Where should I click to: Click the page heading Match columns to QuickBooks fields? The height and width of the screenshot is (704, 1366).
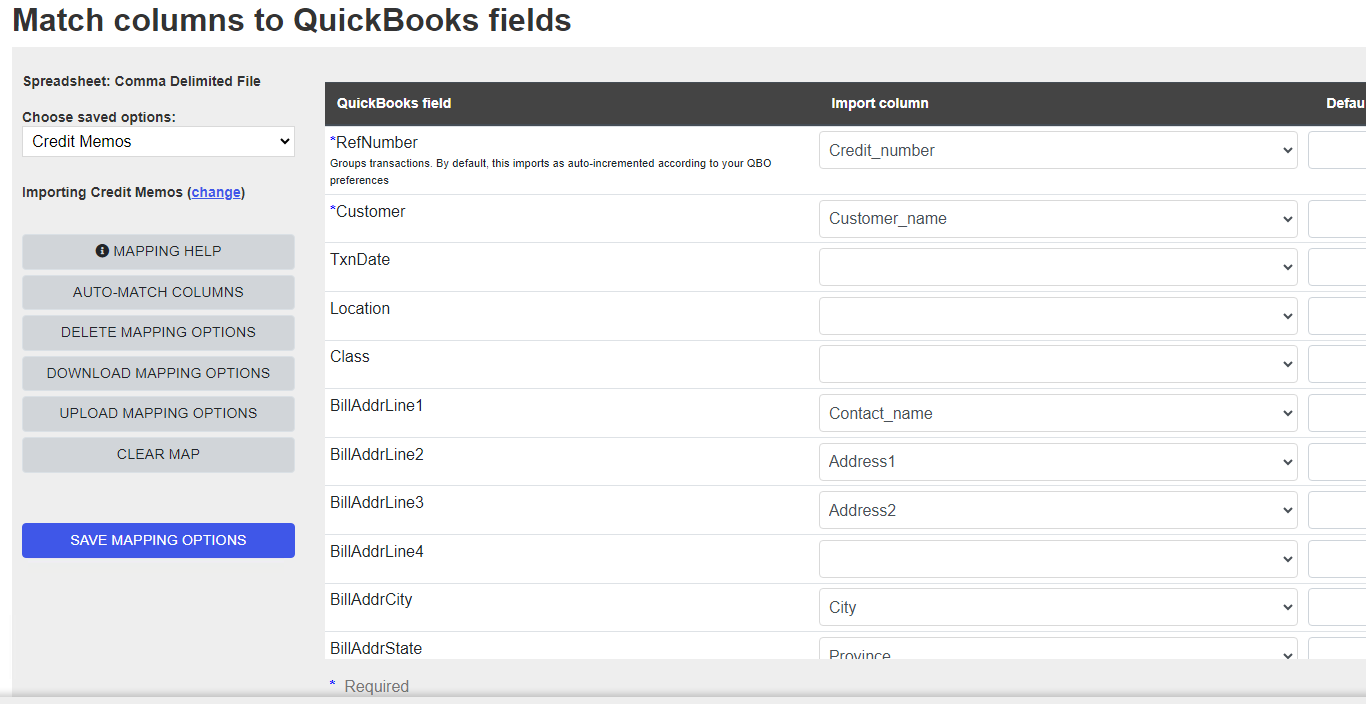[292, 20]
